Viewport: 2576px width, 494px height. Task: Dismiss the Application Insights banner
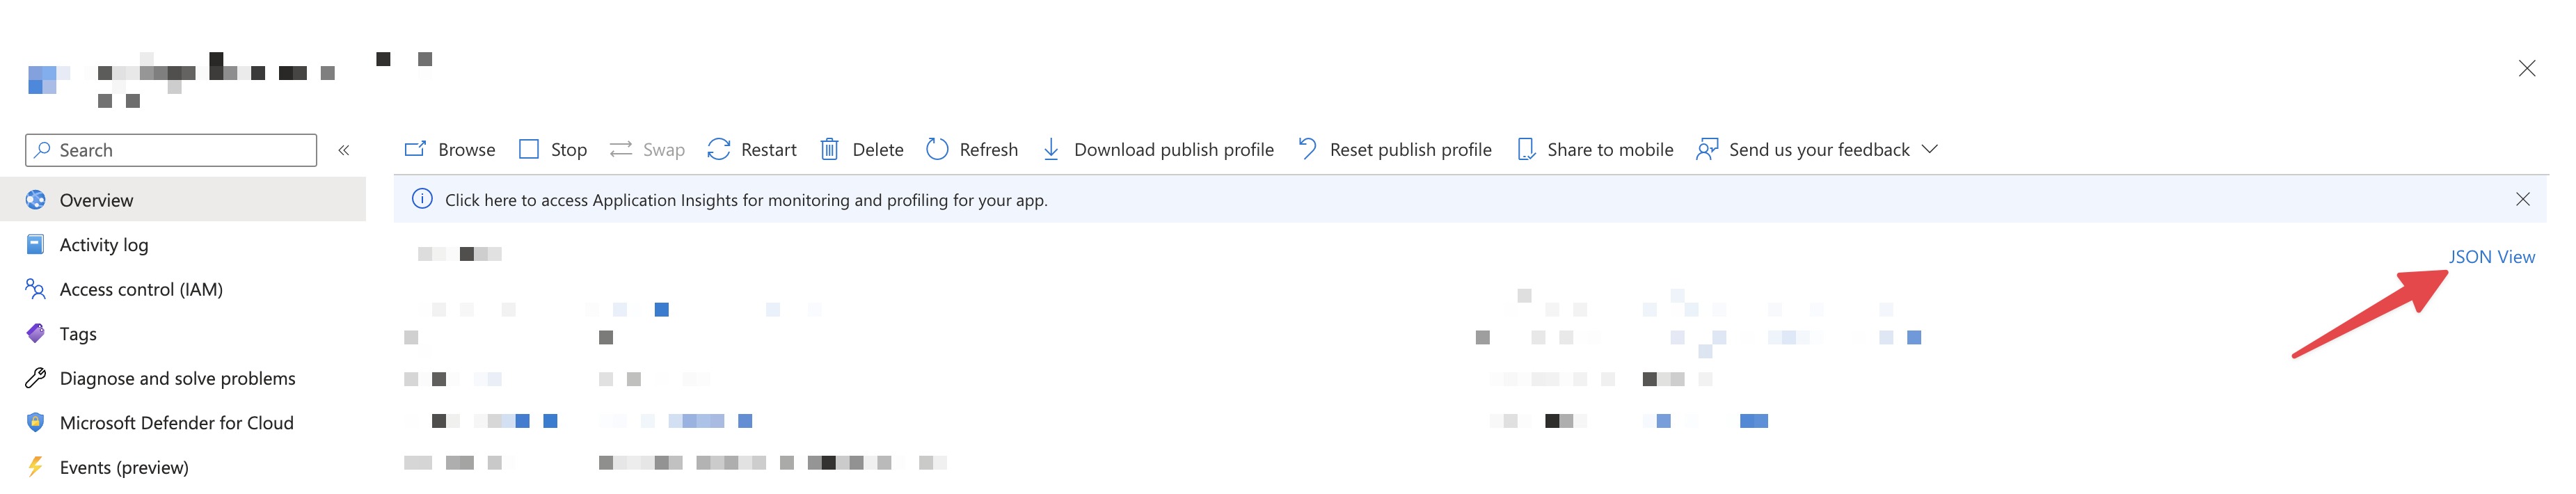coord(2522,199)
